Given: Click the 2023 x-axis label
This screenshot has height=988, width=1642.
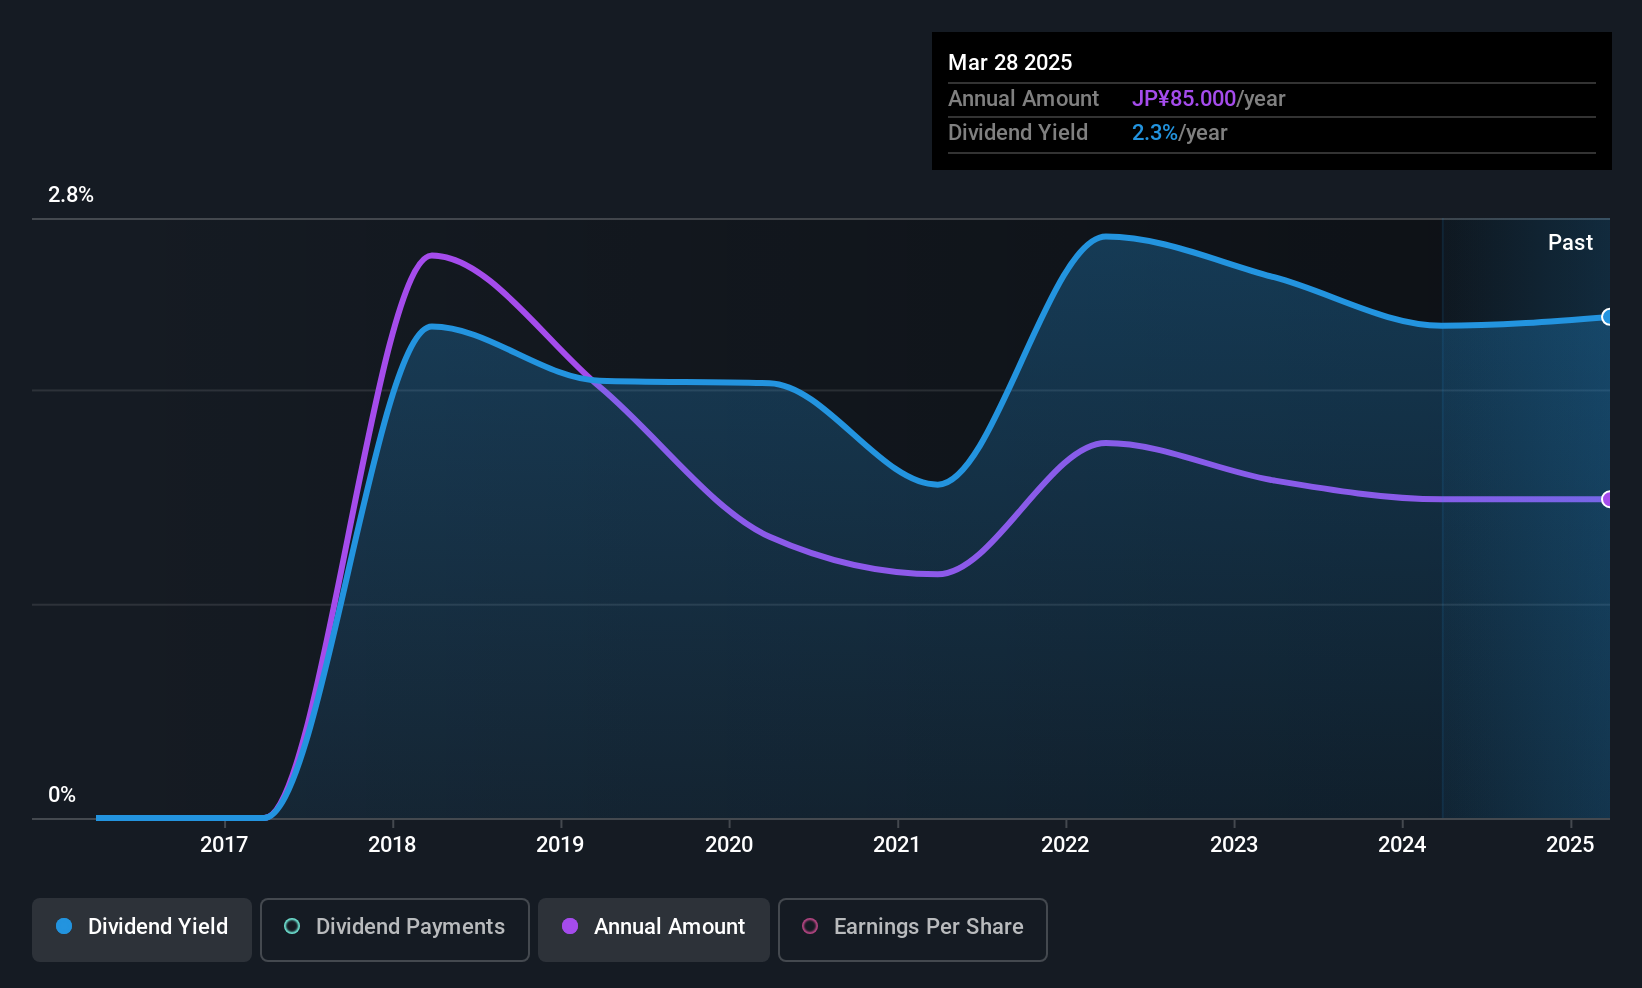Looking at the screenshot, I should [x=1234, y=845].
